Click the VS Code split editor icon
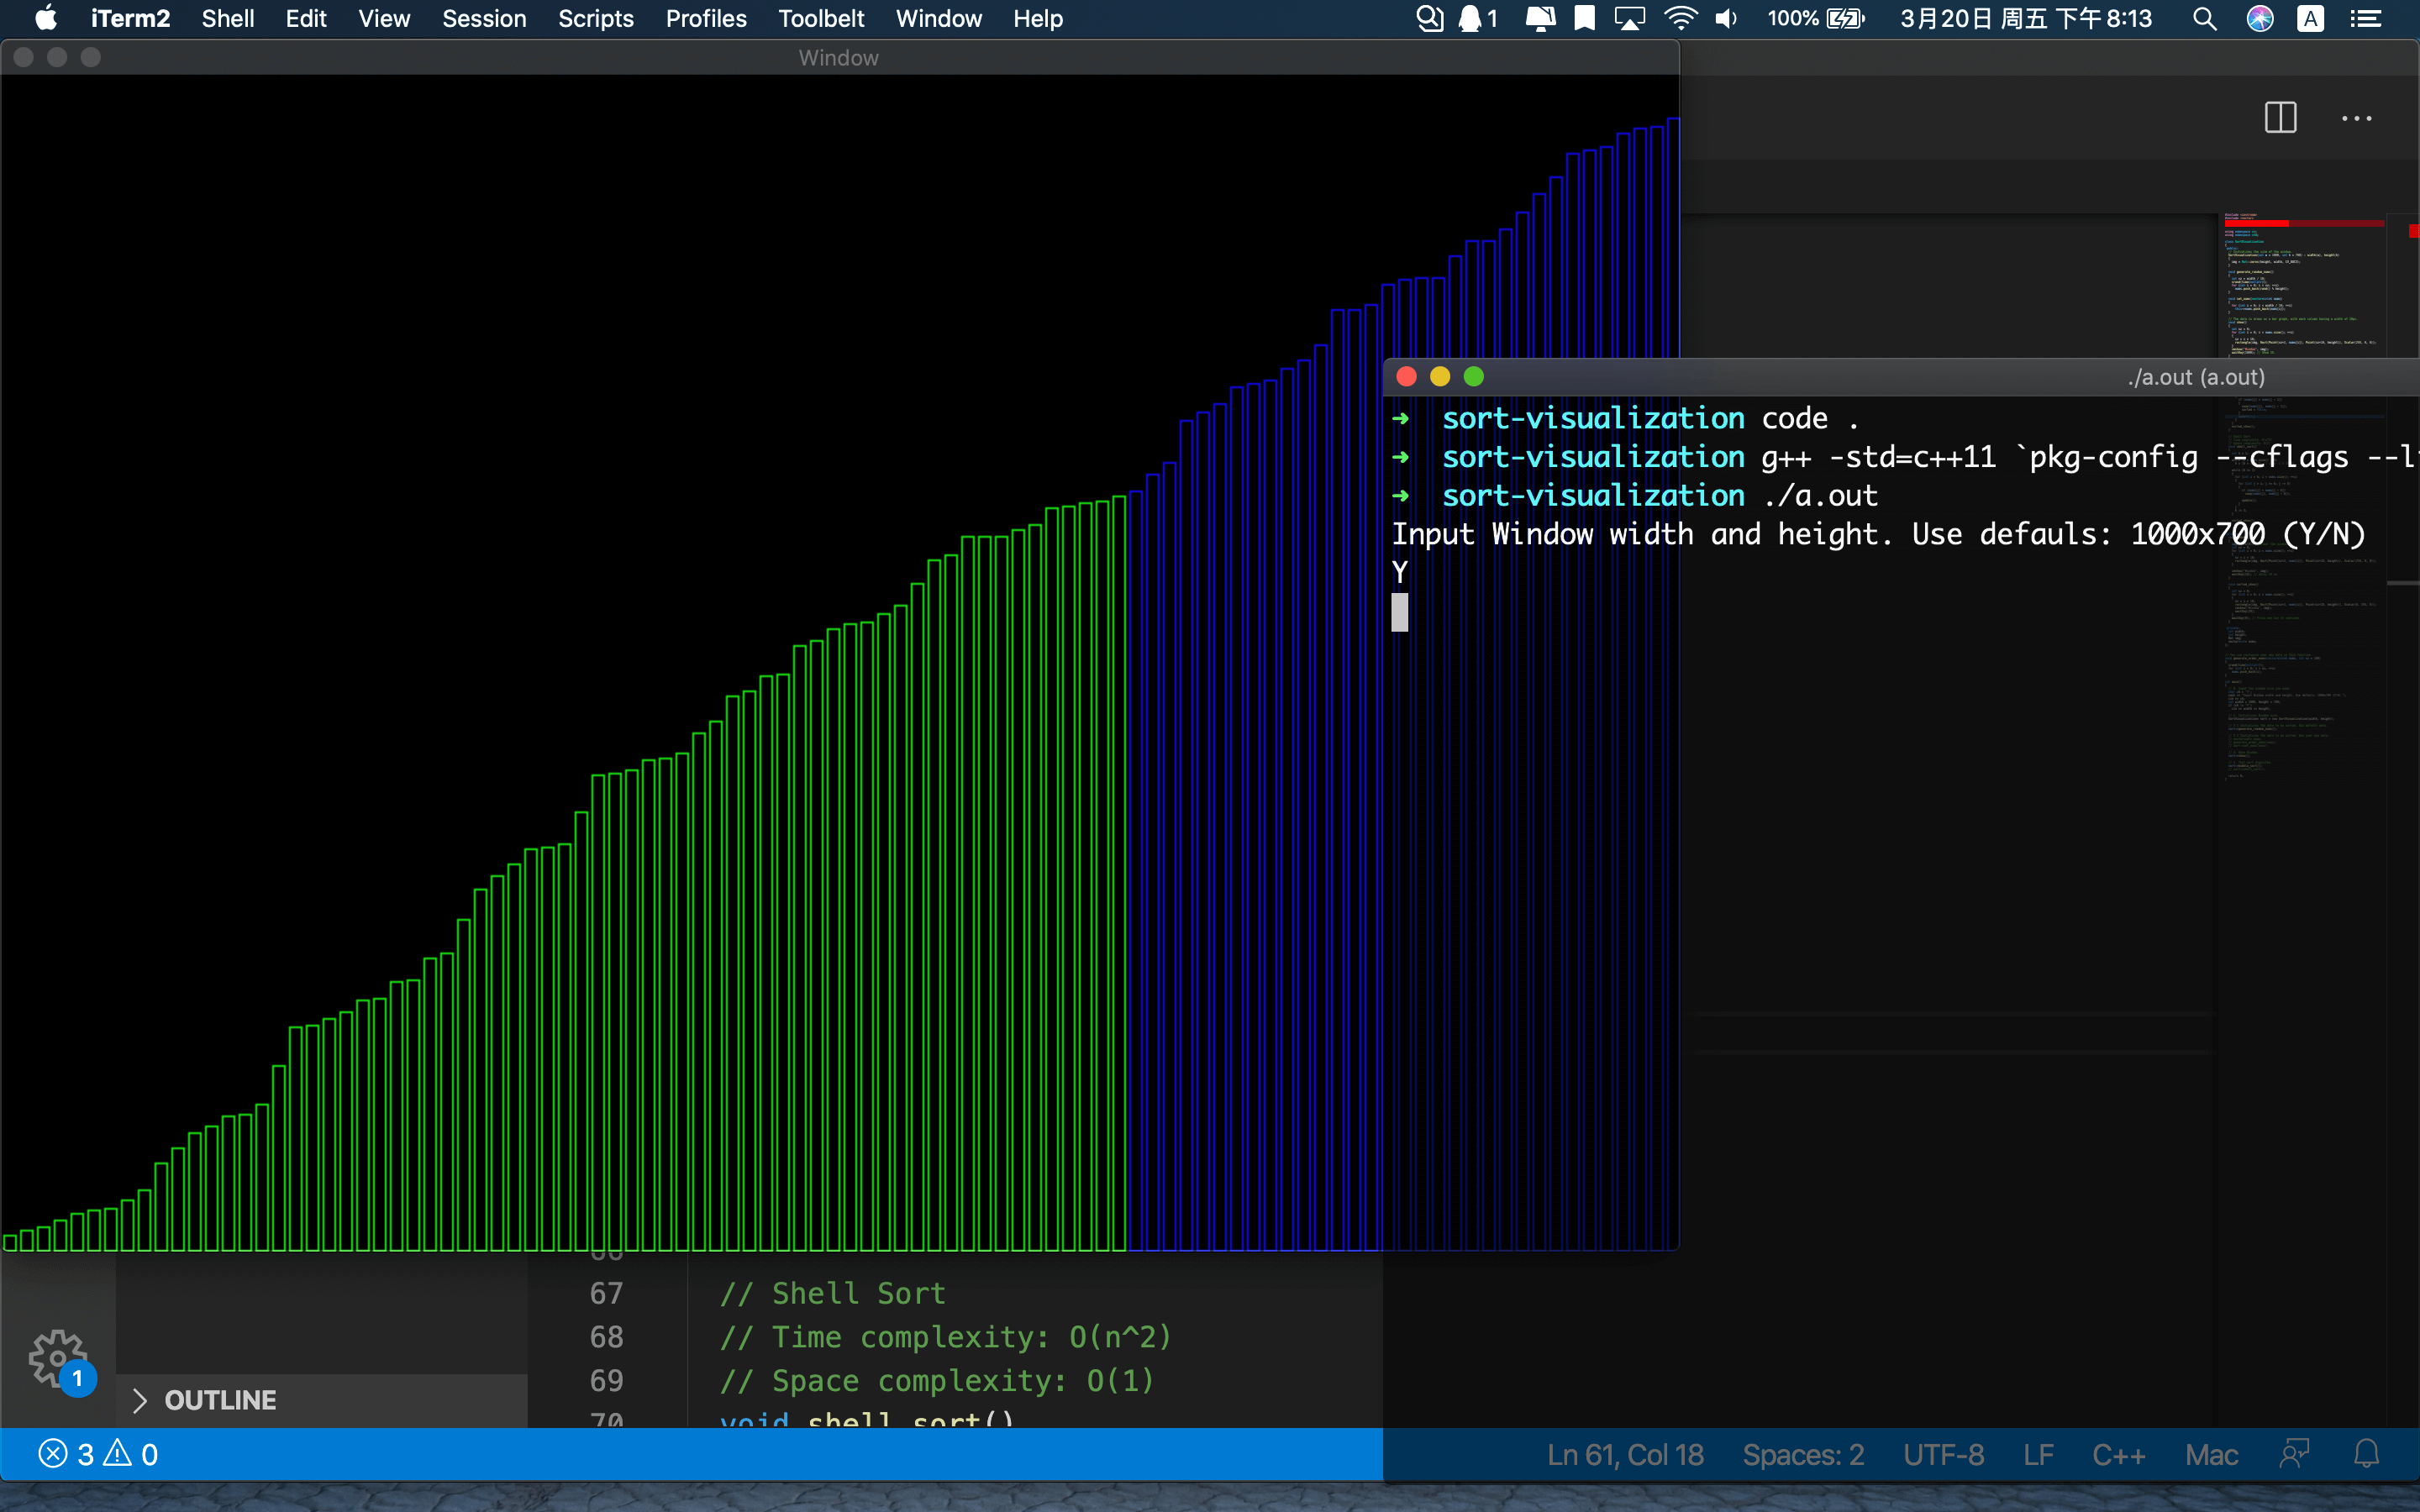 (x=2280, y=118)
